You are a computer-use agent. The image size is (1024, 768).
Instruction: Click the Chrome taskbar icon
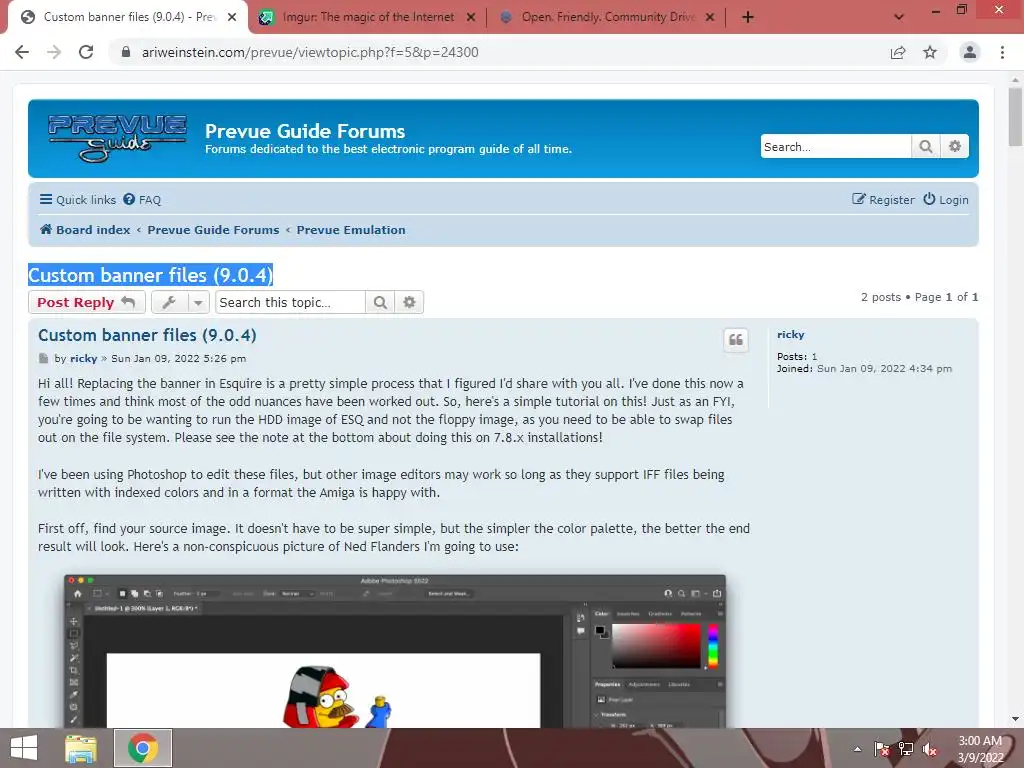[143, 748]
